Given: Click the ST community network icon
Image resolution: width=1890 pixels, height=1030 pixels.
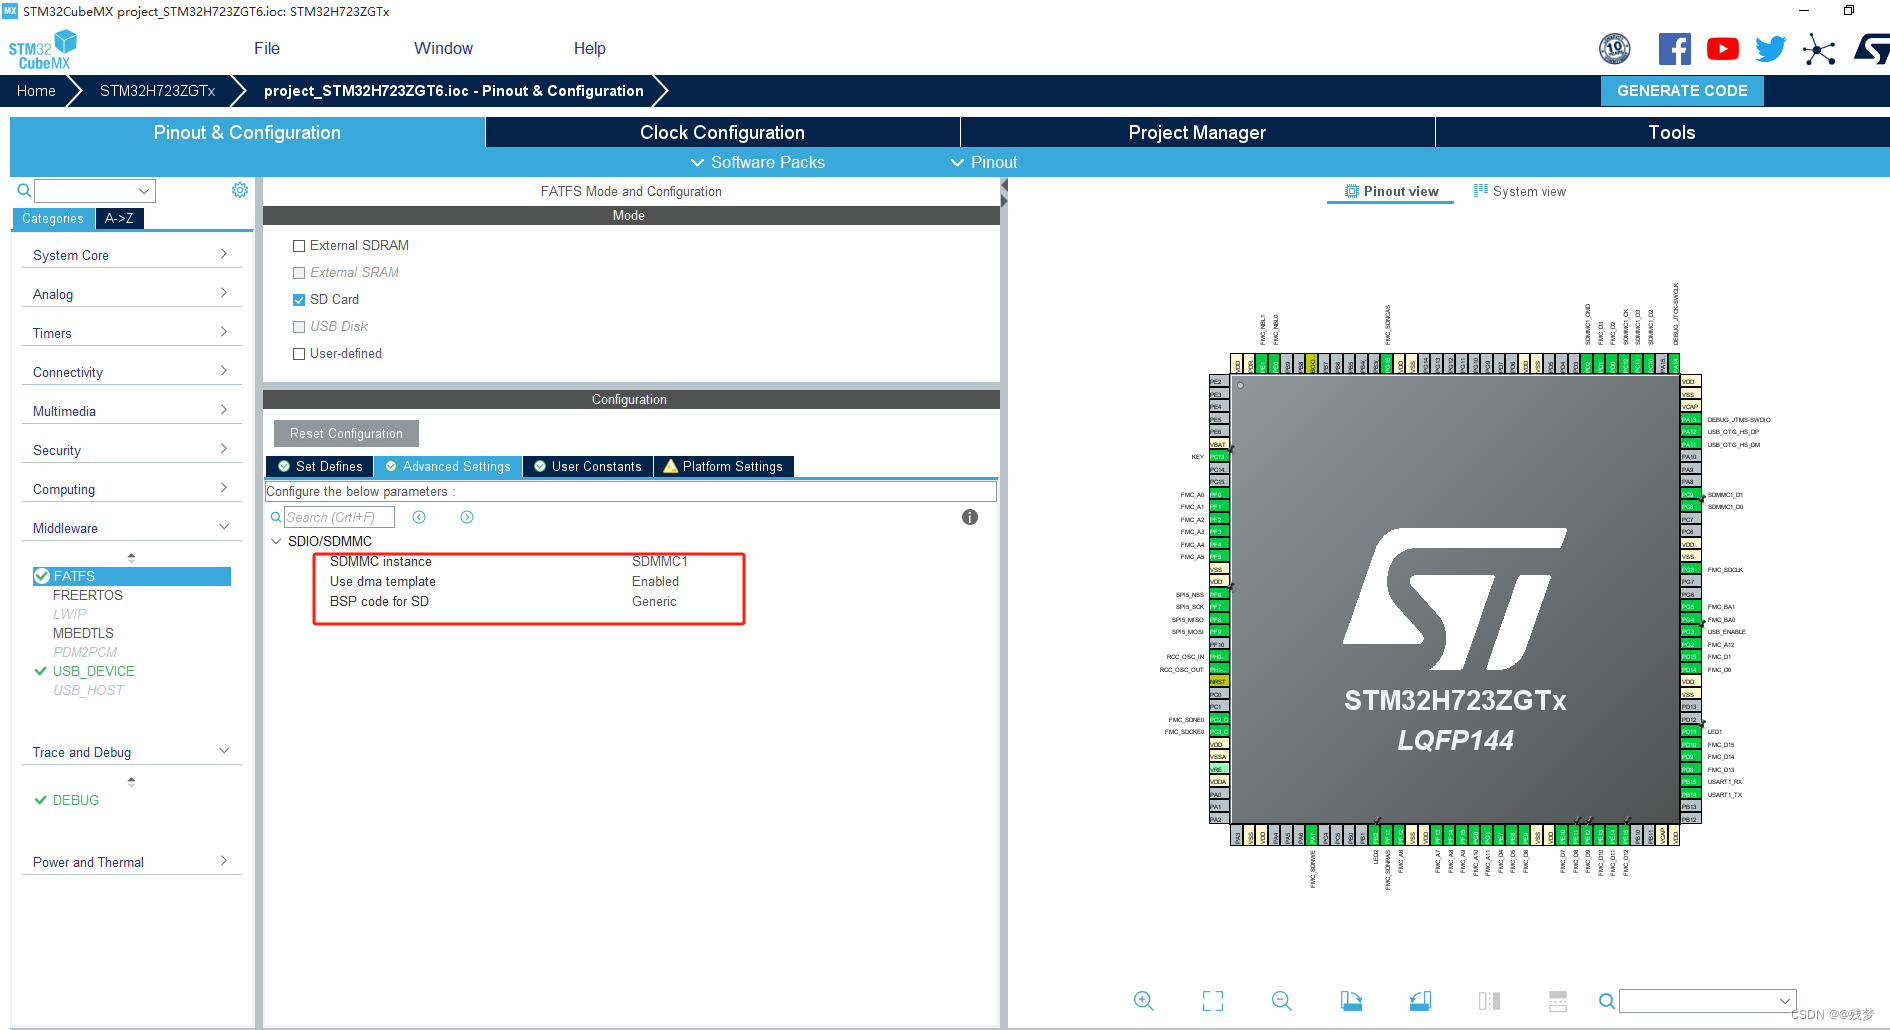Looking at the screenshot, I should [1819, 49].
